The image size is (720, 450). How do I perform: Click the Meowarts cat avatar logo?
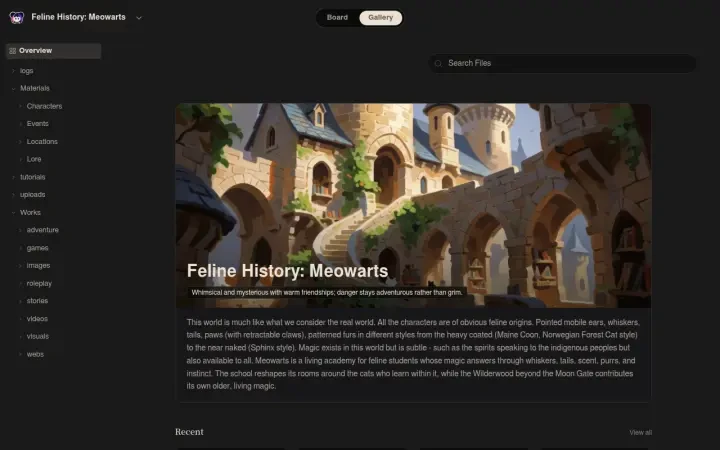[x=17, y=17]
